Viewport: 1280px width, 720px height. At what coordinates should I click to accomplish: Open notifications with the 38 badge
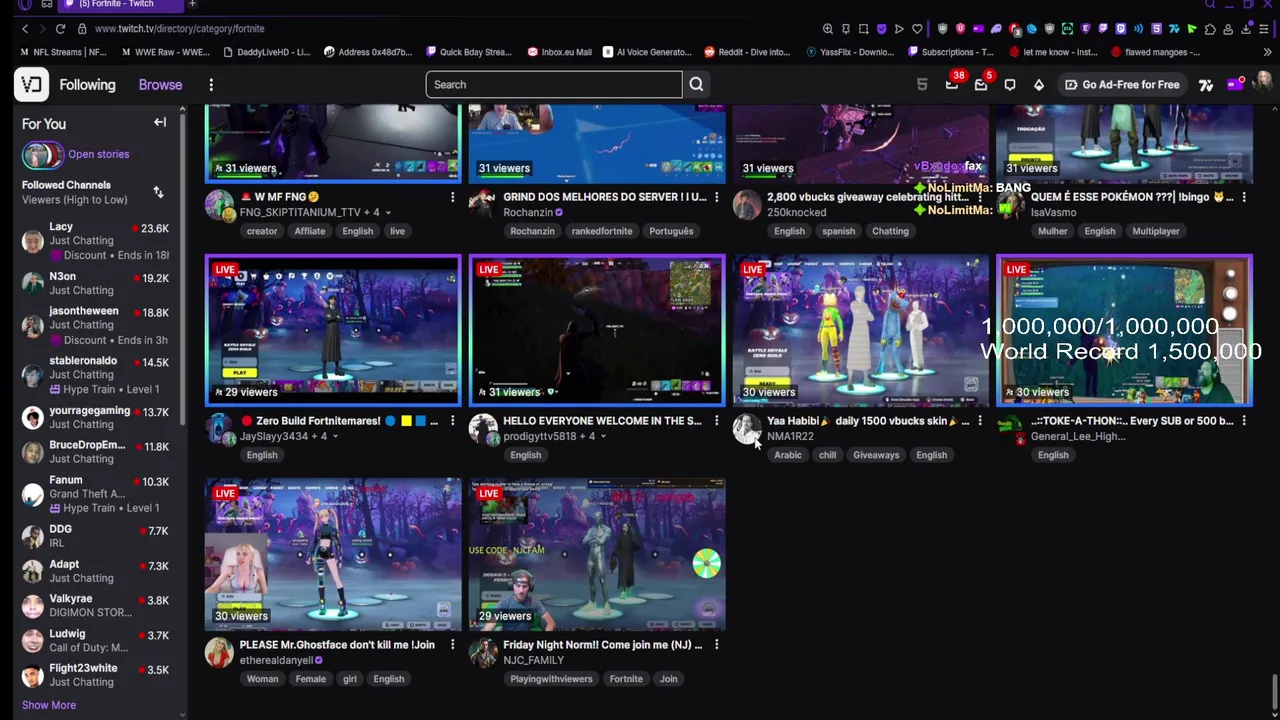[x=952, y=85]
